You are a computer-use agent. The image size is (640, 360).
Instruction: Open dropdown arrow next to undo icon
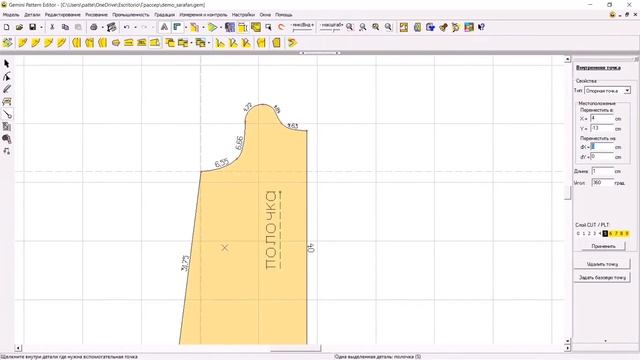tap(135, 27)
